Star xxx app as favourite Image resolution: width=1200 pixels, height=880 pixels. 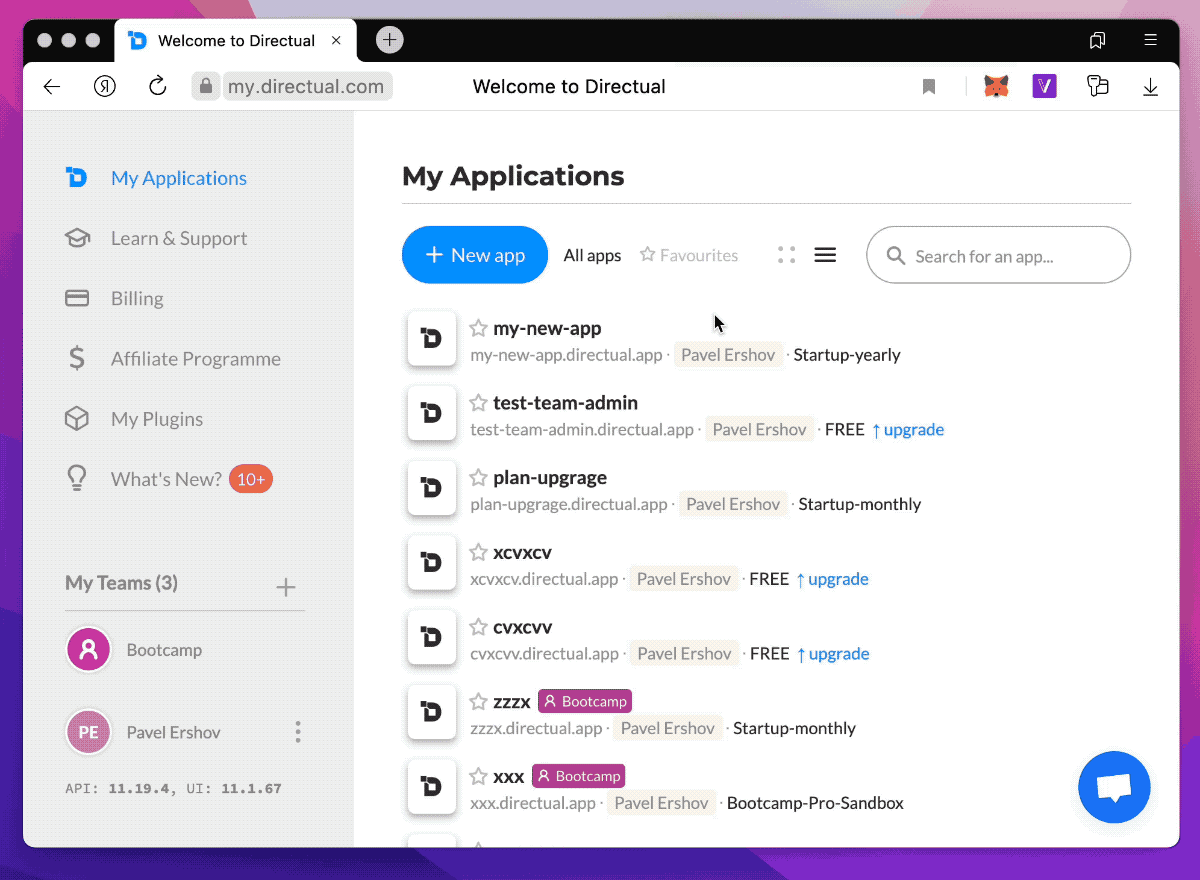(479, 776)
